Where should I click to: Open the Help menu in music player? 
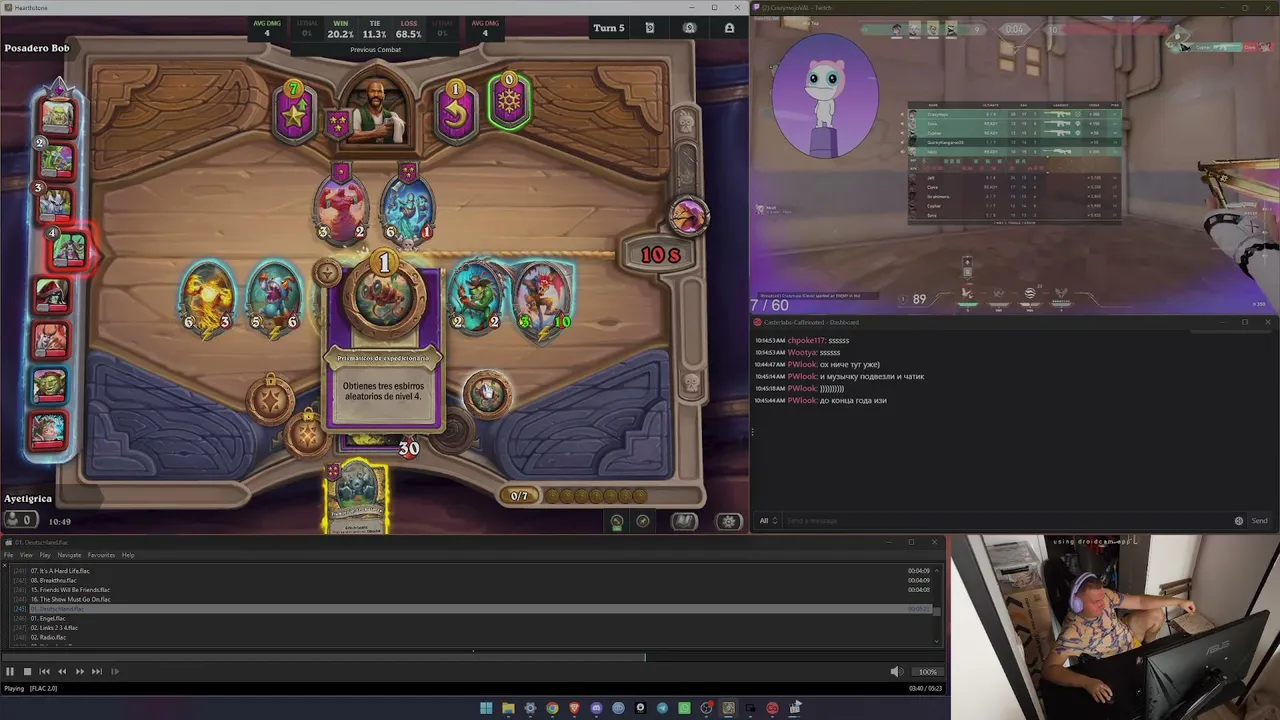click(x=128, y=555)
